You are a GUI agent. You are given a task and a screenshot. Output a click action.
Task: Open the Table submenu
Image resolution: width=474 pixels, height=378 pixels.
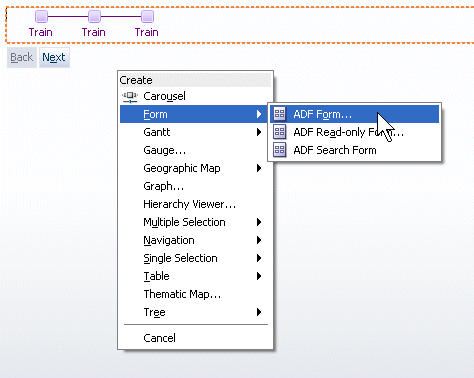(194, 276)
